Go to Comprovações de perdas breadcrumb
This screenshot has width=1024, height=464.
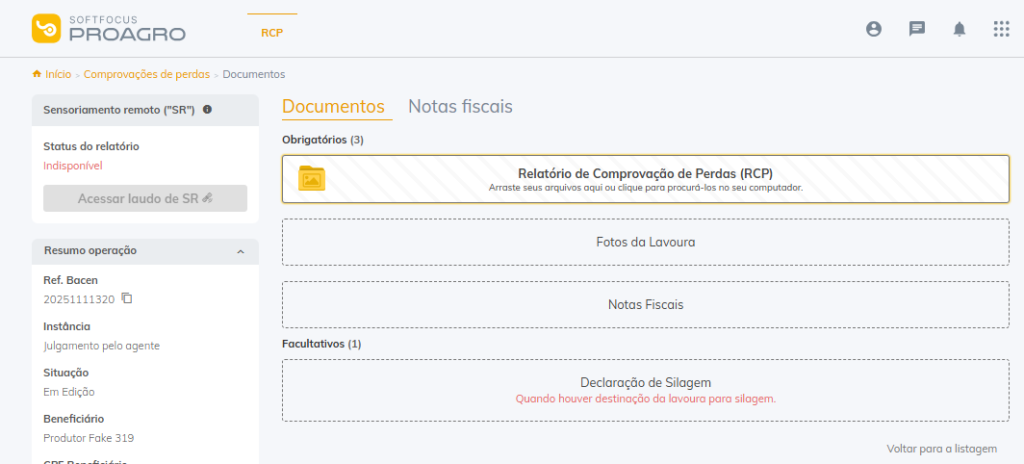(147, 74)
